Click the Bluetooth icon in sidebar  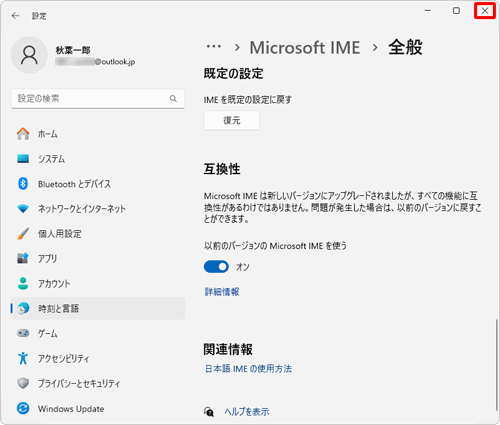pyautogui.click(x=23, y=184)
